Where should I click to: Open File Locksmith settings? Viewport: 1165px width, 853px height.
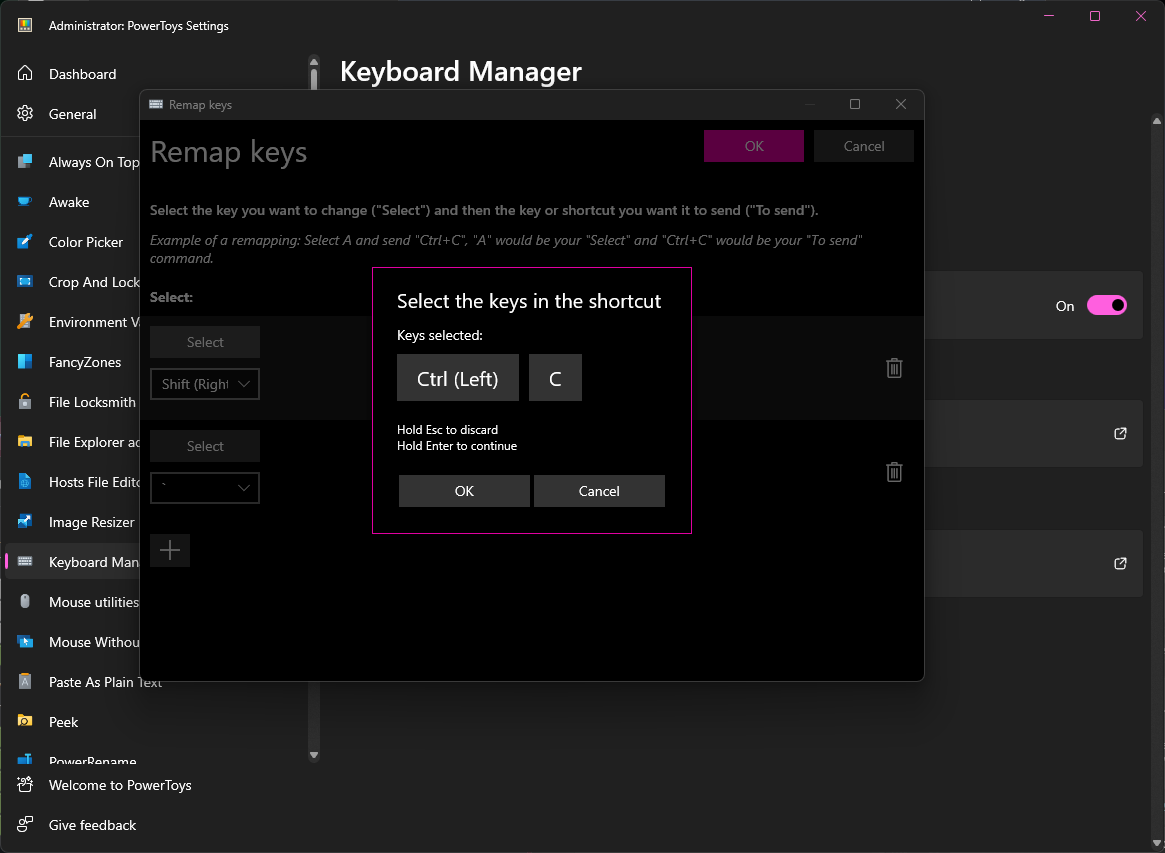tap(93, 402)
